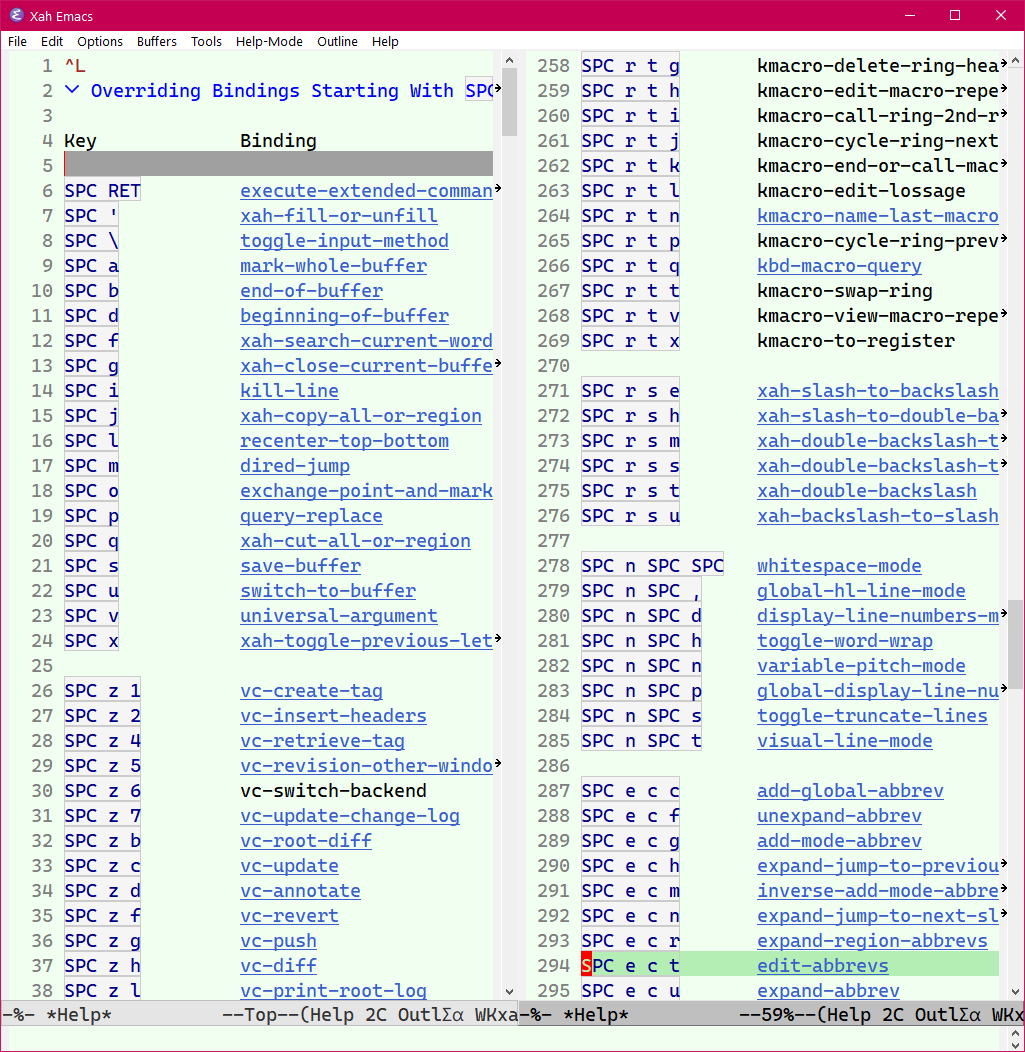Click the whitespace-mode link
This screenshot has height=1052, width=1025.
[x=839, y=566]
